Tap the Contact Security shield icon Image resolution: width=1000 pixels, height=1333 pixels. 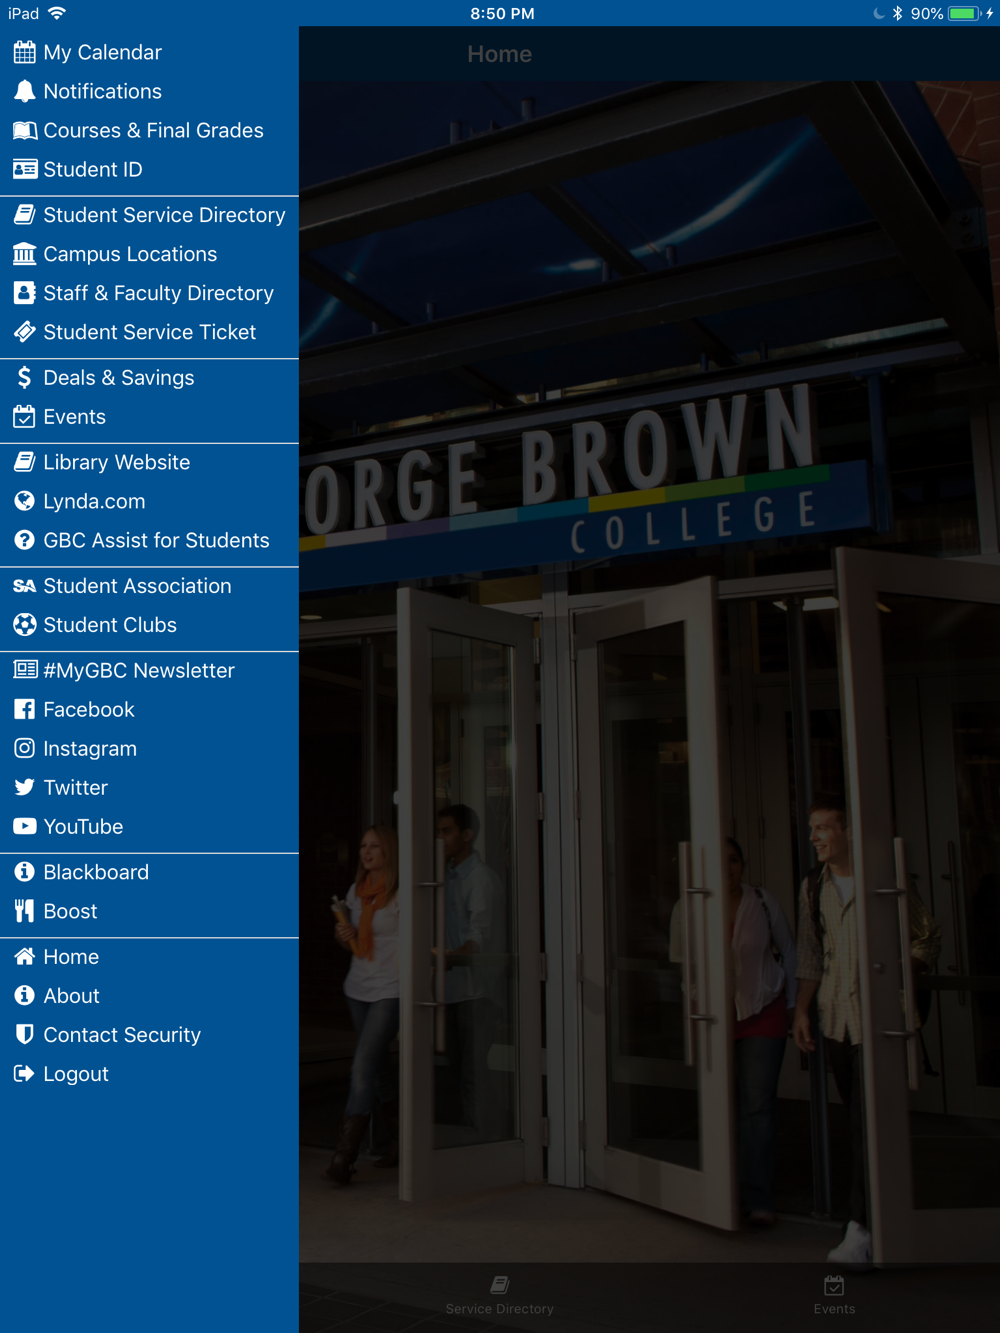[x=25, y=1034]
